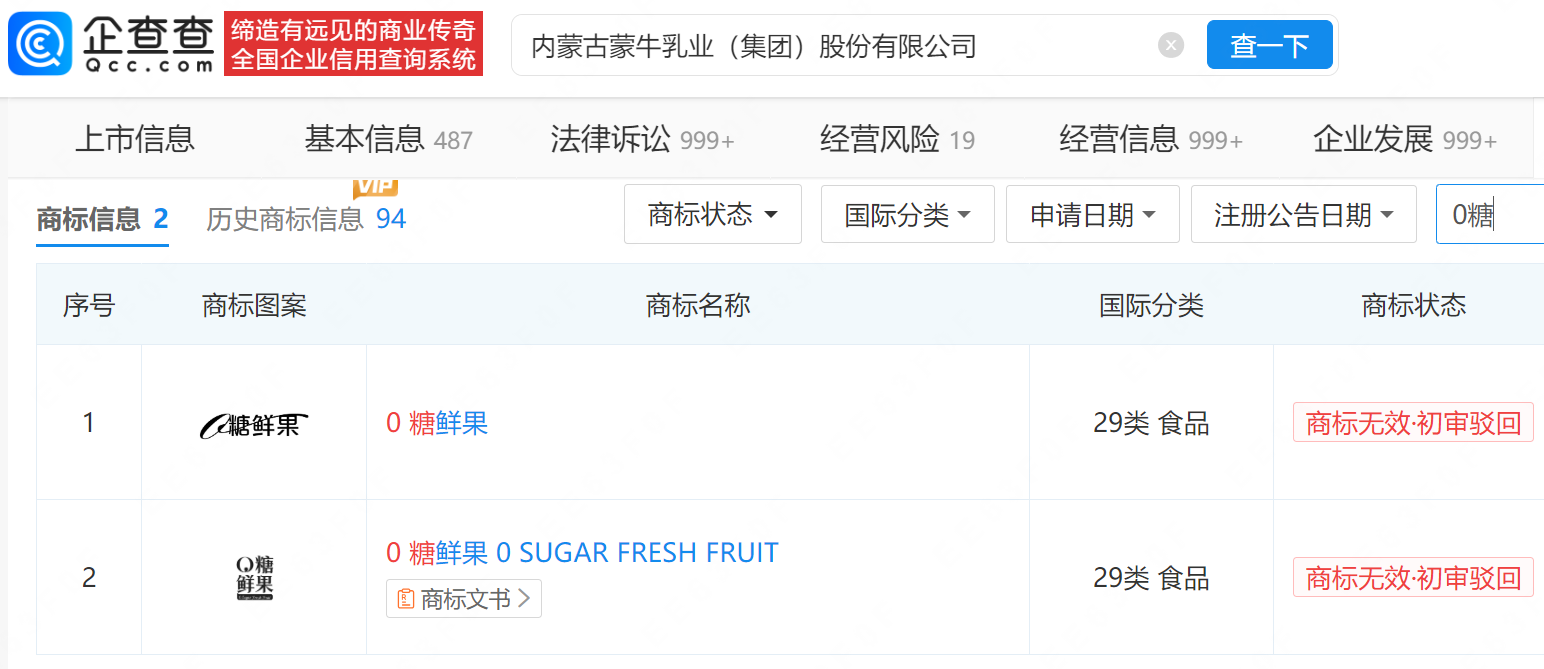The image size is (1544, 669).
Task: Click the 0 糖鲜果 trademark name link
Action: [437, 423]
